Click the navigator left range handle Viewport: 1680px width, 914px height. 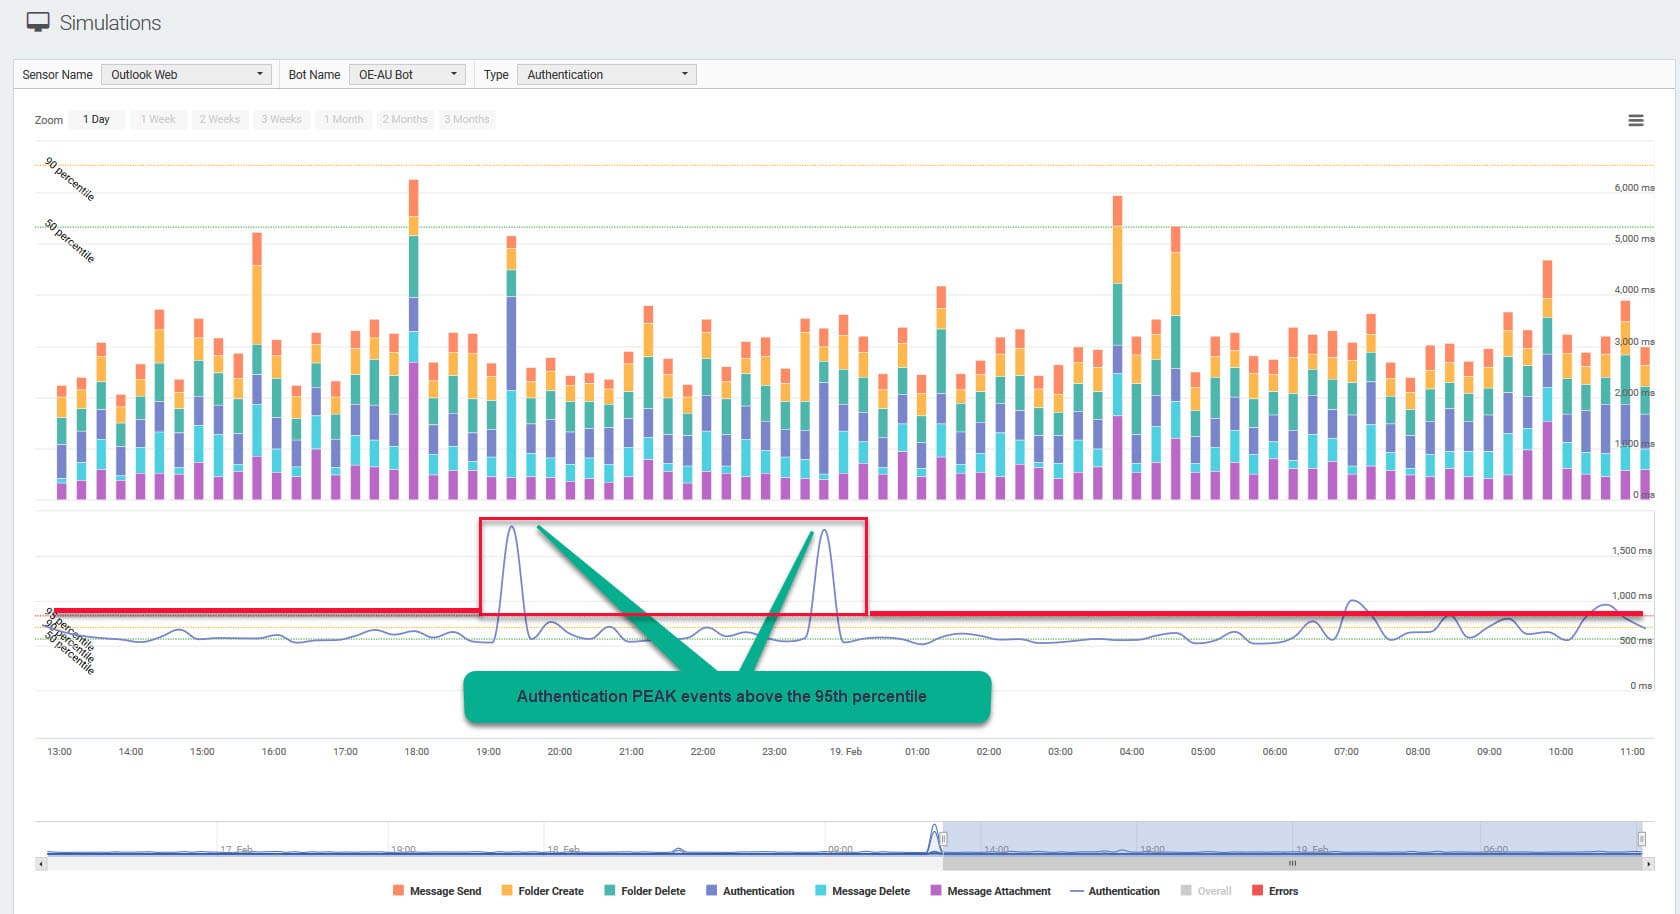[x=943, y=839]
